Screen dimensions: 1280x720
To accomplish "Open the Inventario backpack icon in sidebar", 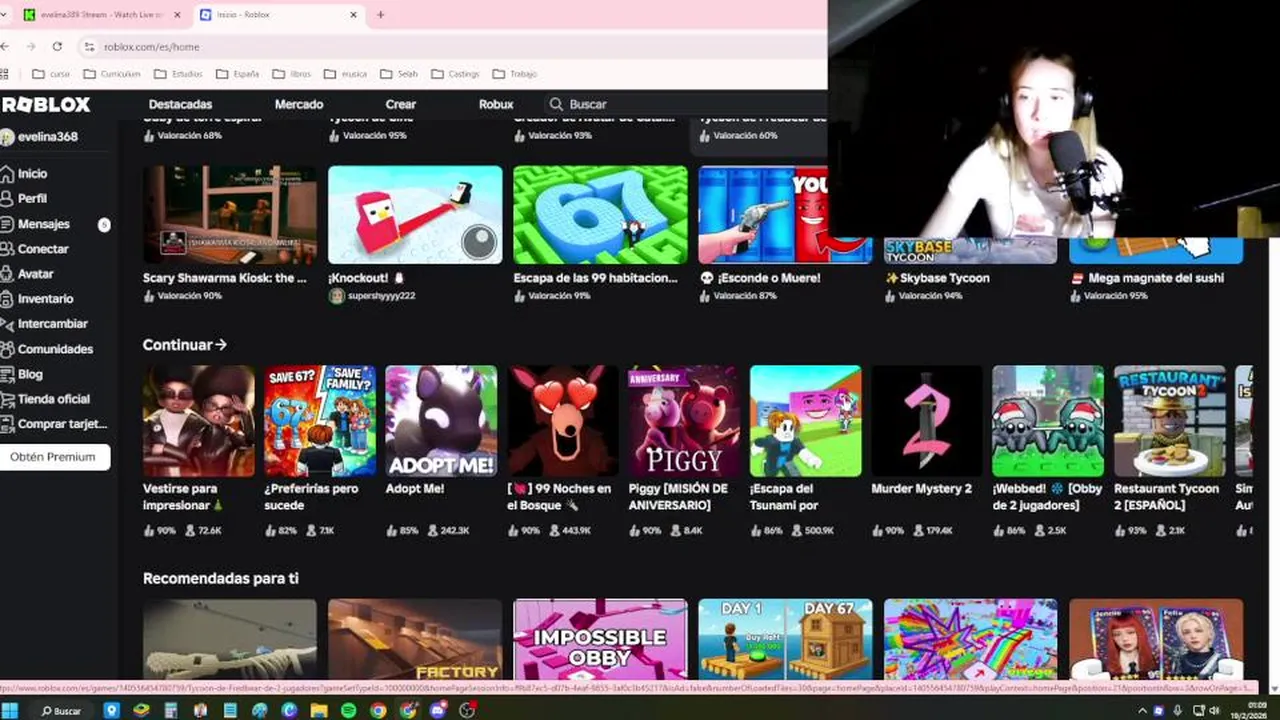I will [7, 299].
